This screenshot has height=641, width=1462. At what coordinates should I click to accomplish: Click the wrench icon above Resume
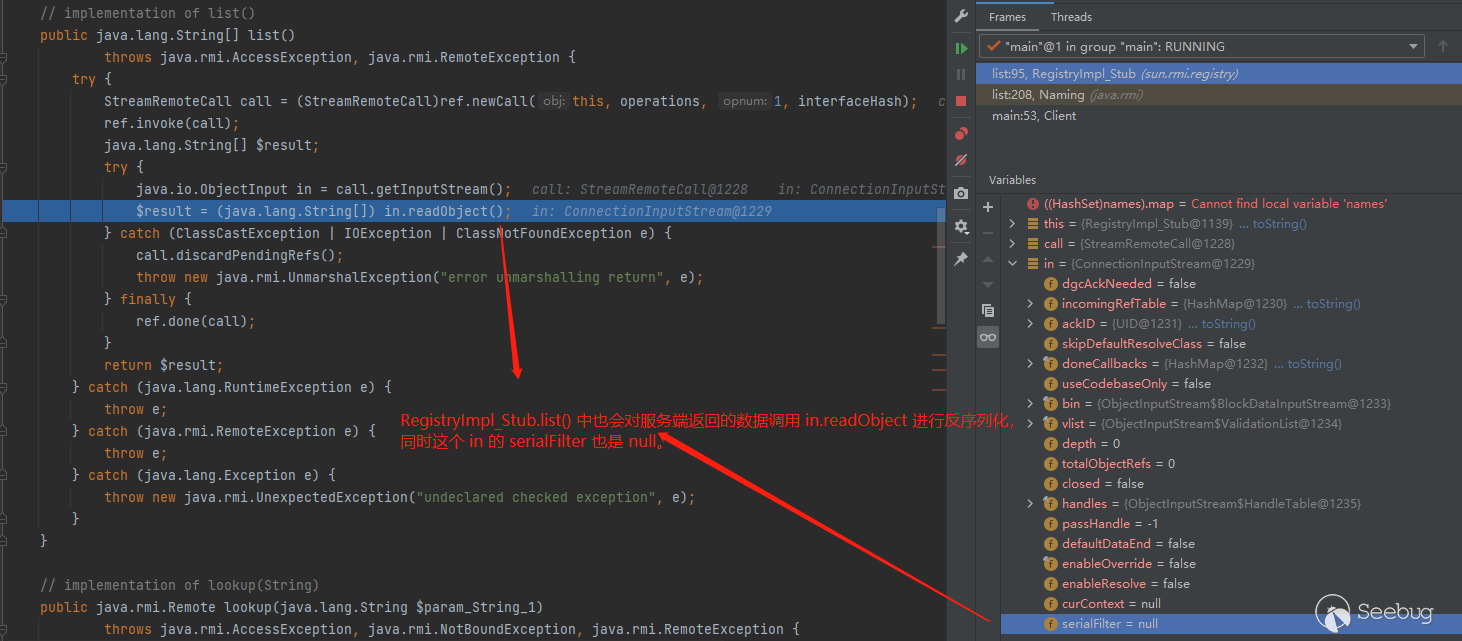961,16
